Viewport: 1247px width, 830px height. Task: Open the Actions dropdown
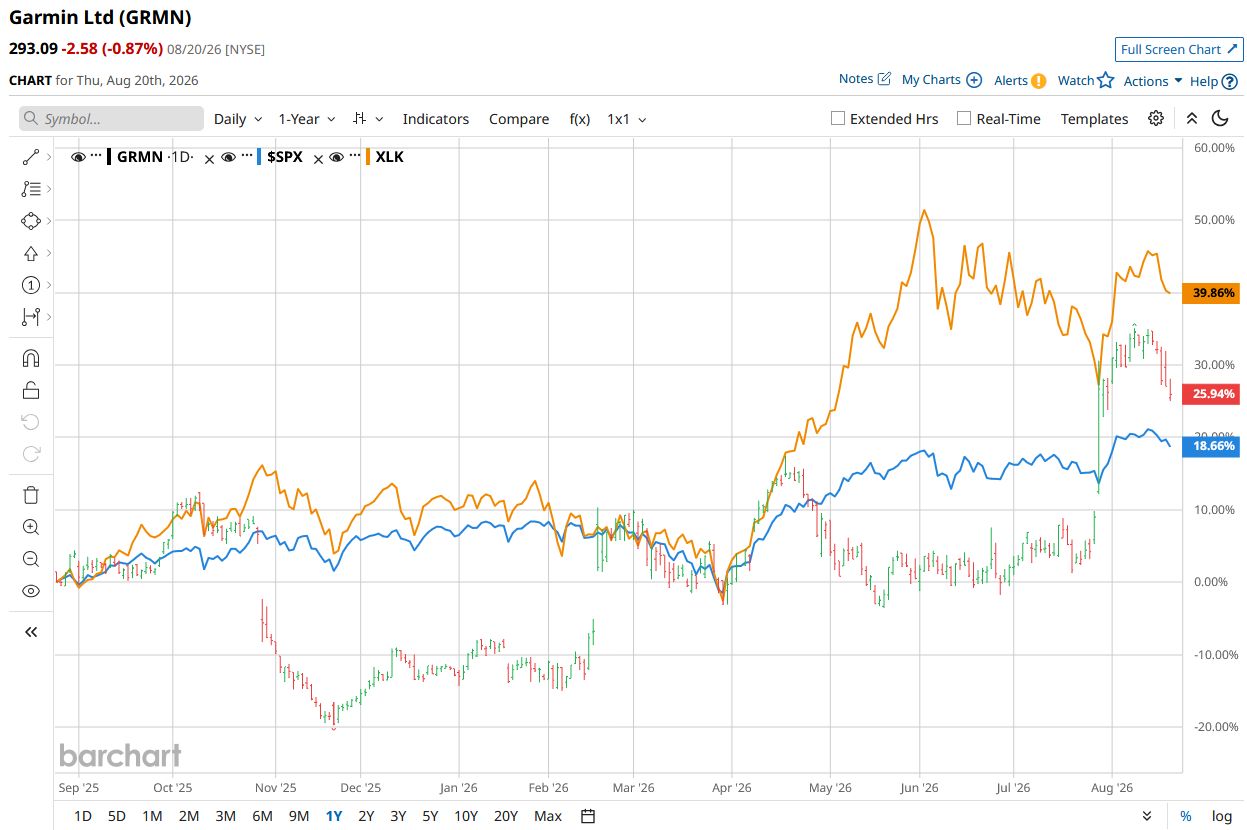1153,81
